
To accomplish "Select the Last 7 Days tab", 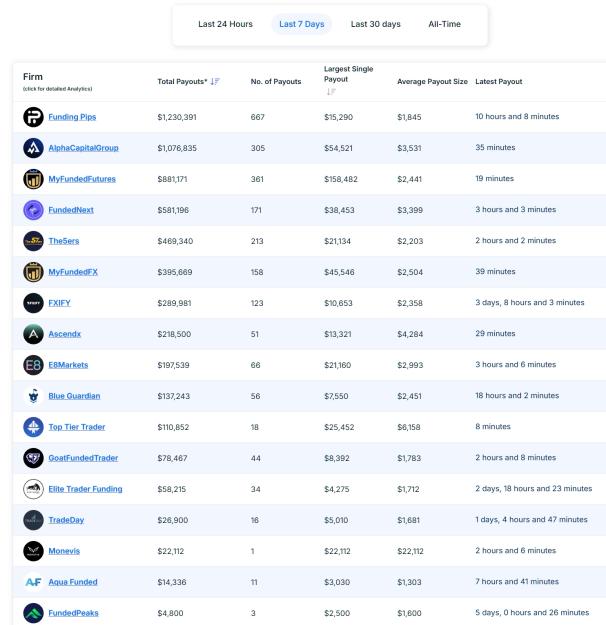I will 302,24.
